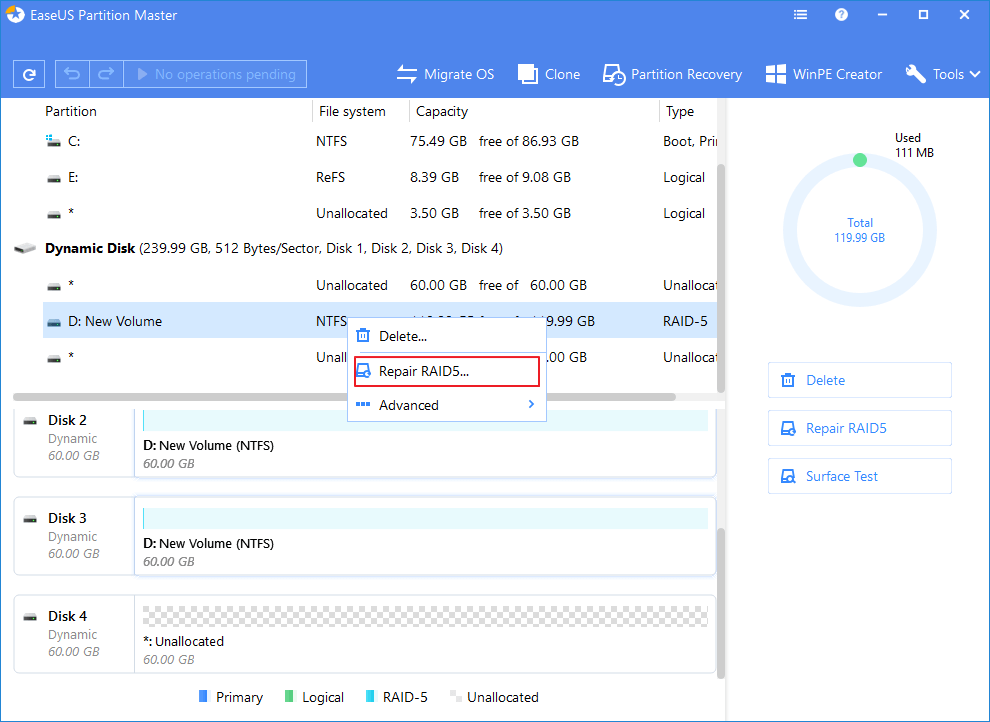The height and width of the screenshot is (722, 990).
Task: Click the drive icon beside D: New Volume
Action: click(x=54, y=323)
